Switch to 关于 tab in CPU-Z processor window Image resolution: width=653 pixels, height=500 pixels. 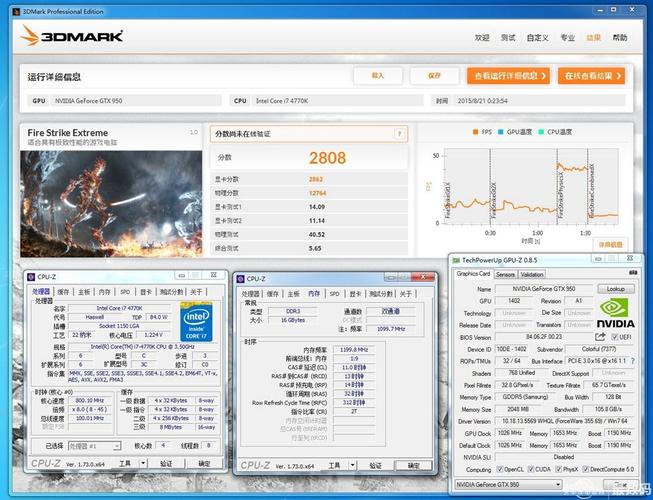click(x=196, y=292)
